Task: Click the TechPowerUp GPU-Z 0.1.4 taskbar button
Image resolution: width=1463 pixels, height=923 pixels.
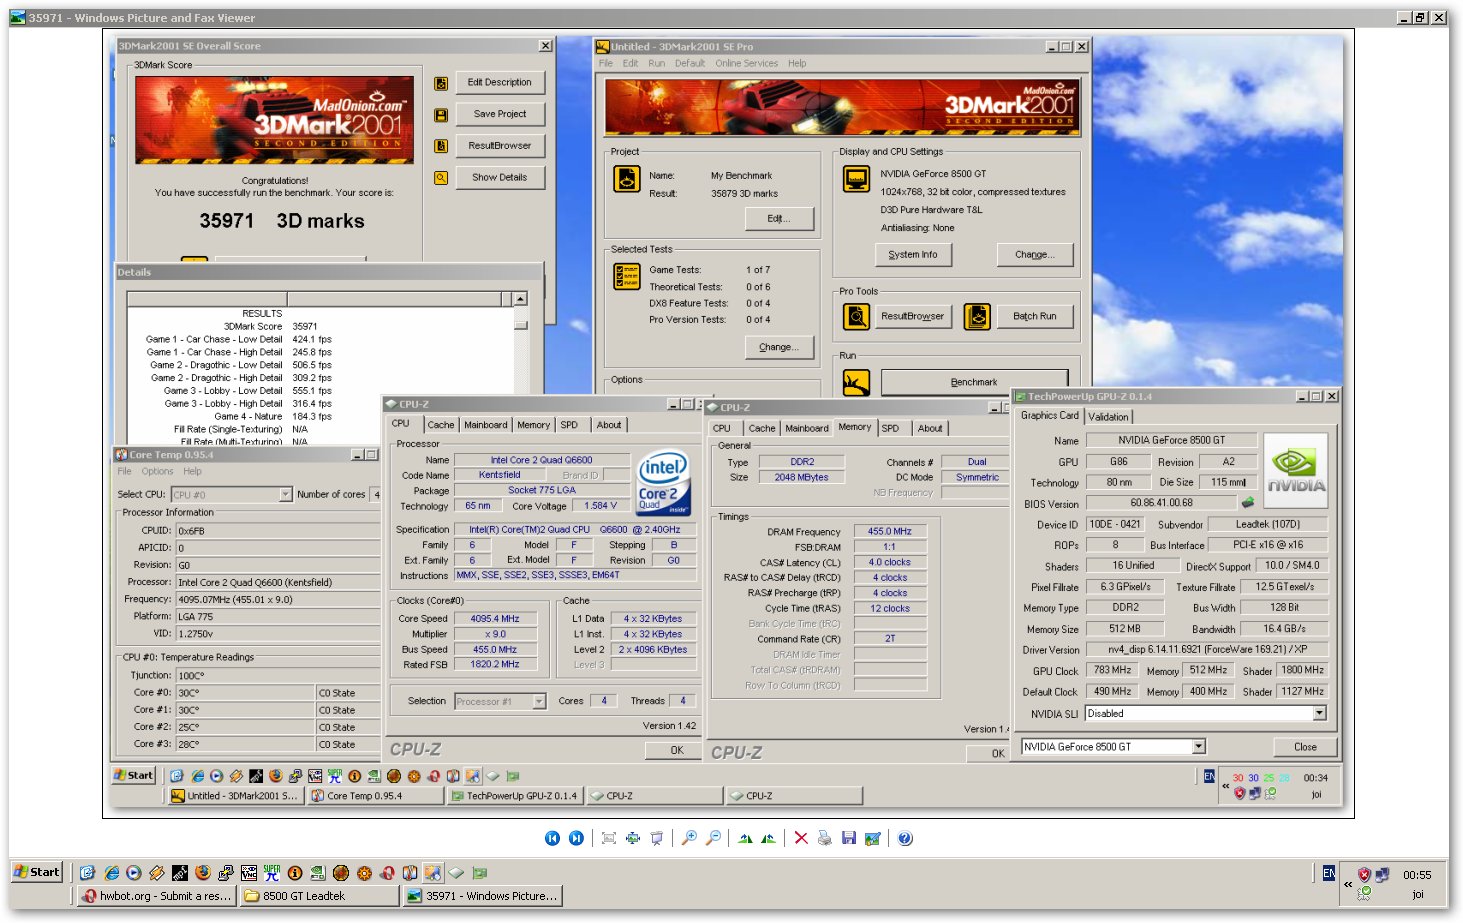Action: 514,796
